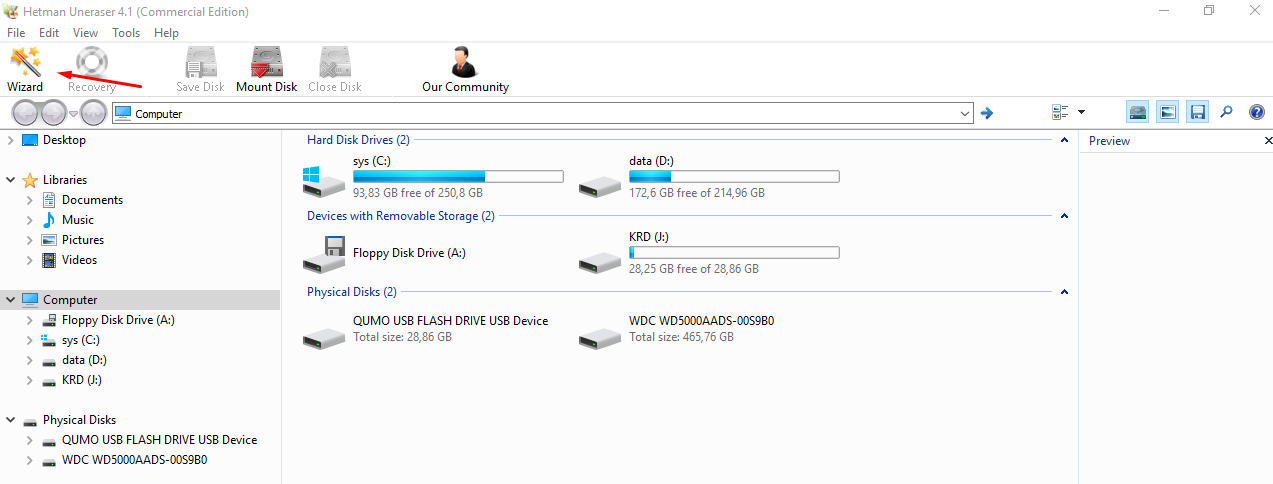
Task: Open the view mode dropdown arrow
Action: (x=1081, y=113)
